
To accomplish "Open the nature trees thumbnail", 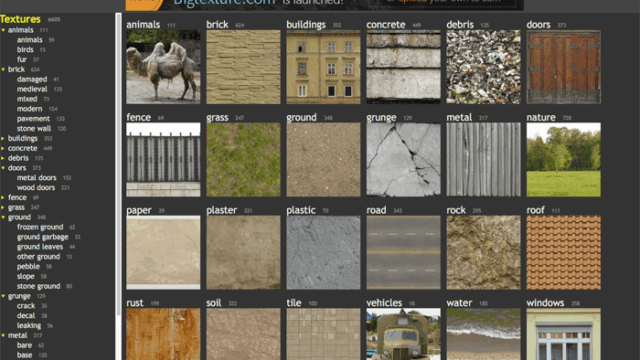I will pos(563,160).
